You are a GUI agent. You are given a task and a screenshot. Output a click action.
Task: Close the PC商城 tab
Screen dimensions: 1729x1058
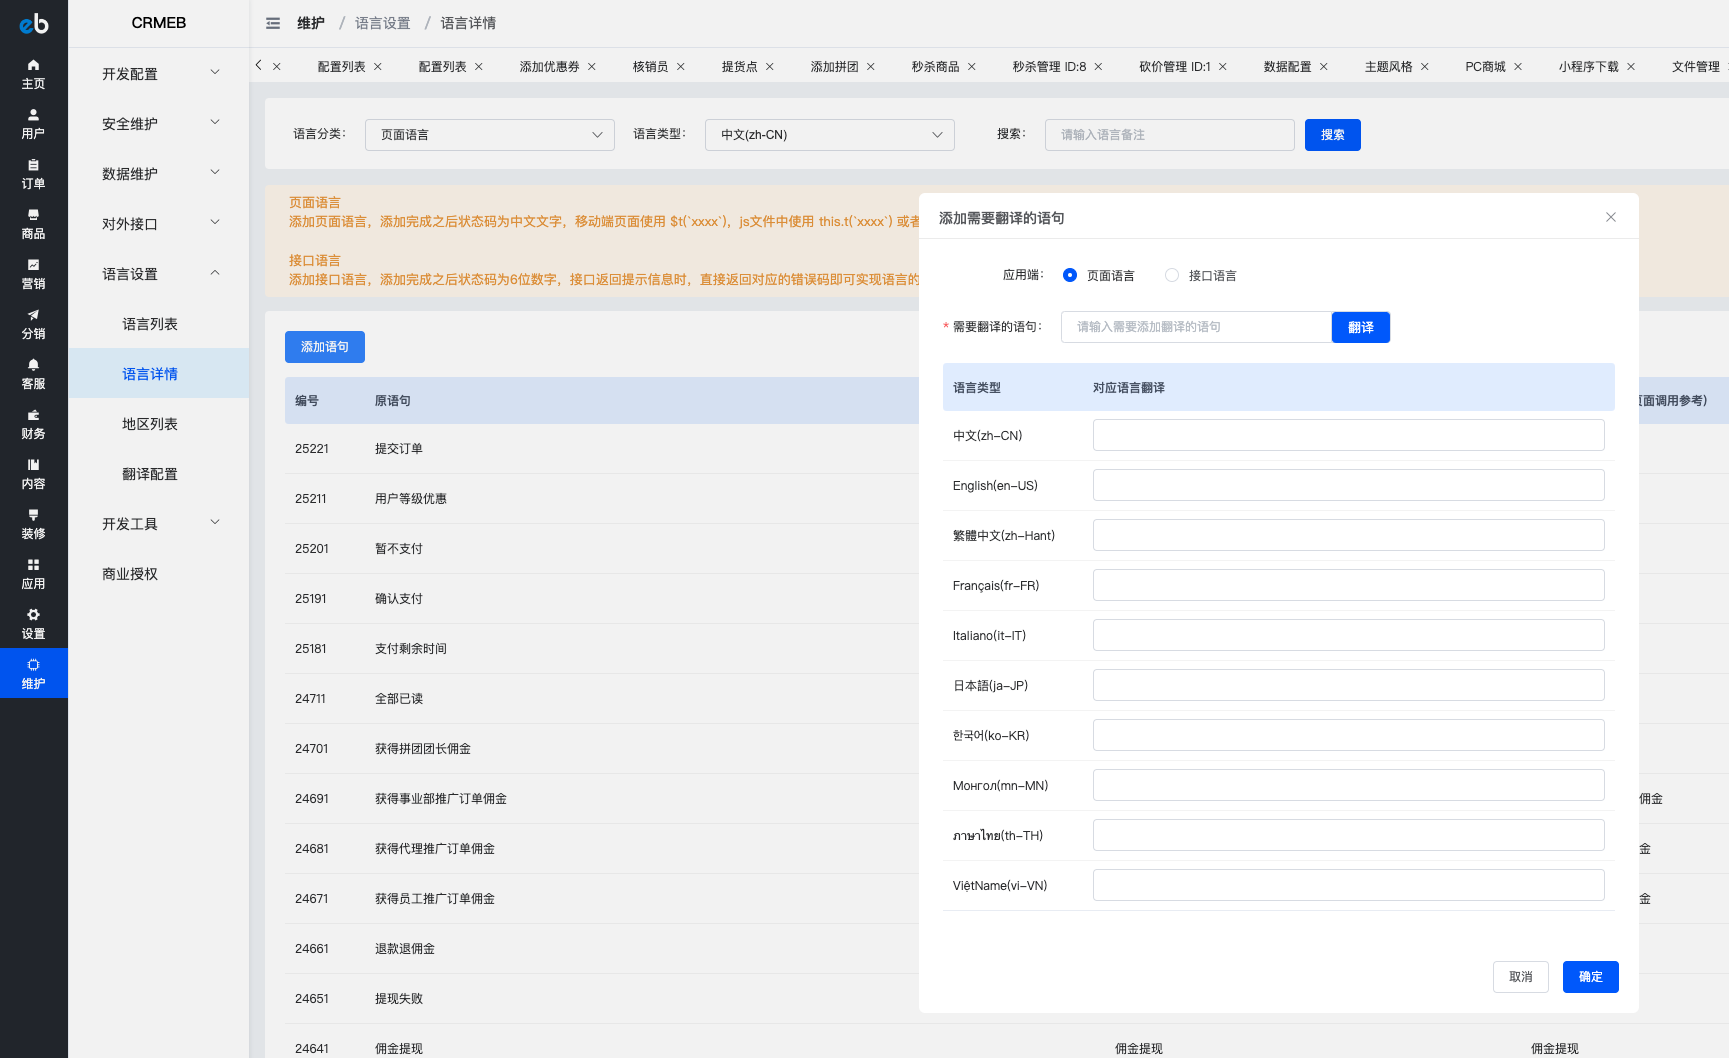tap(1518, 67)
